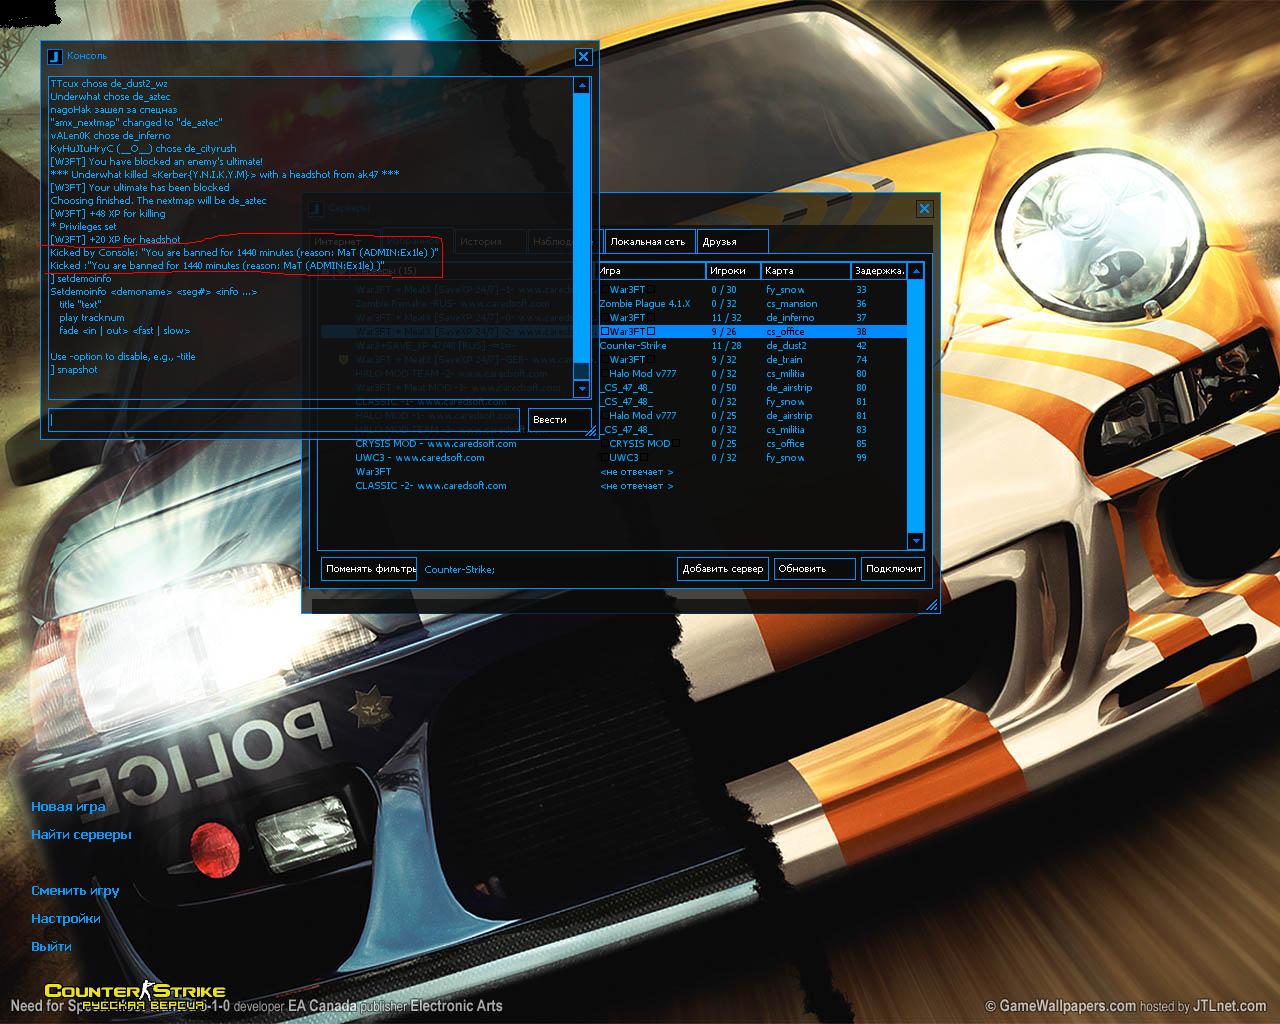
Task: Open Настройки from main menu
Action: coord(66,919)
